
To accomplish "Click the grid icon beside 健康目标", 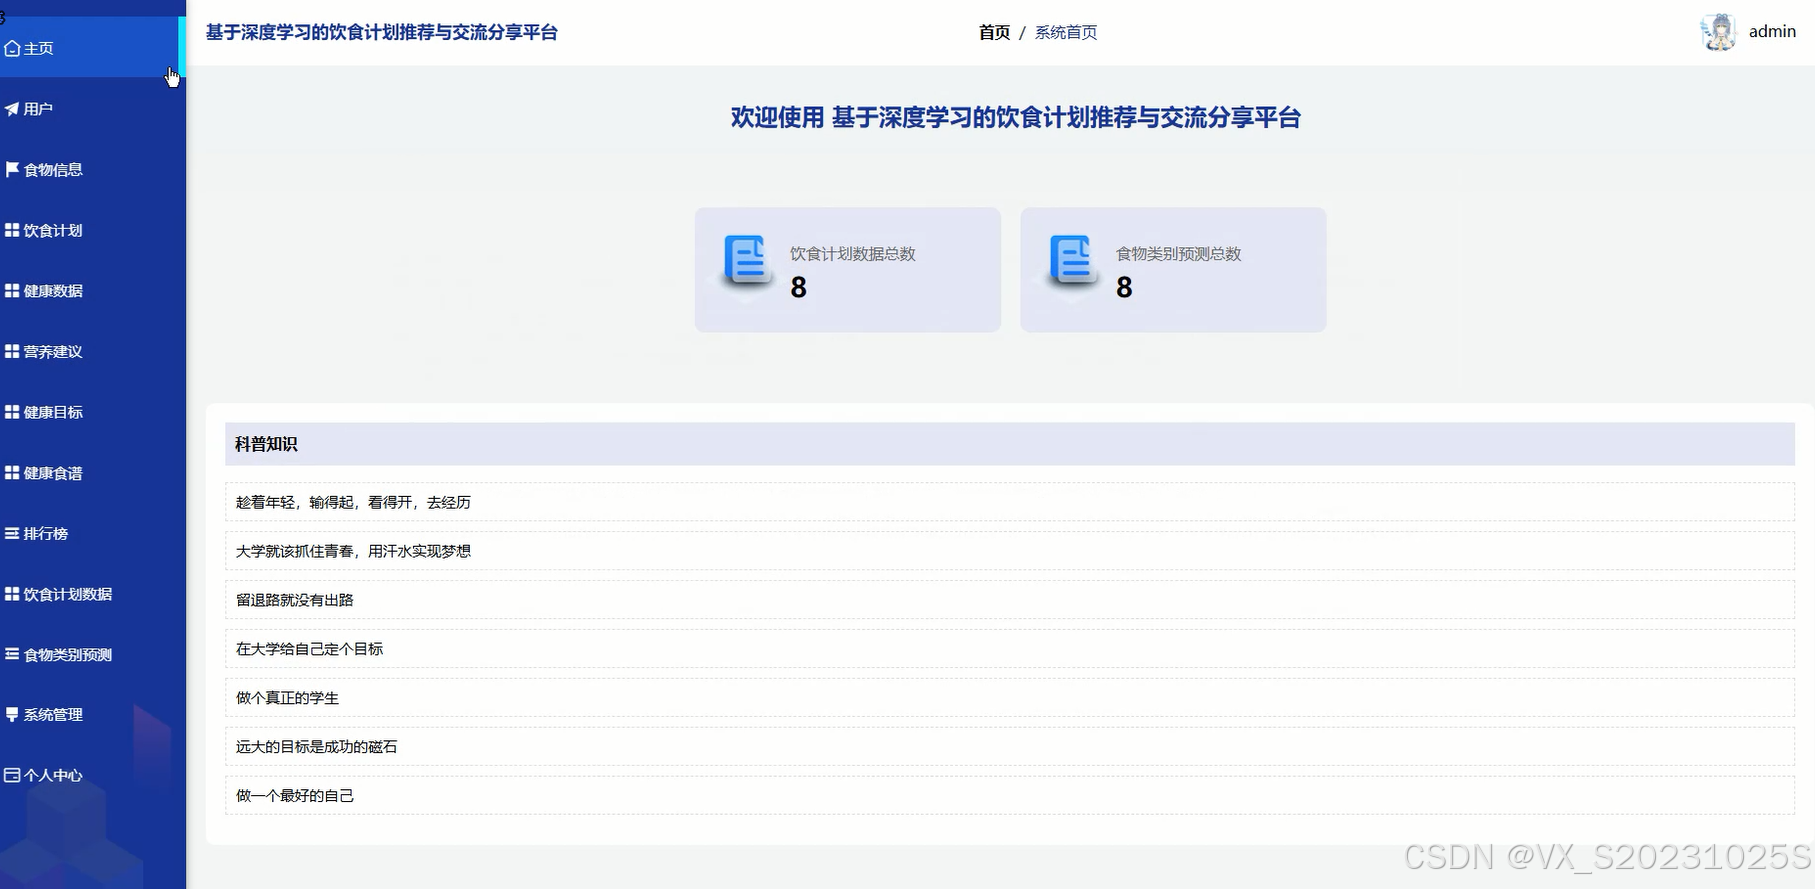I will click(12, 412).
